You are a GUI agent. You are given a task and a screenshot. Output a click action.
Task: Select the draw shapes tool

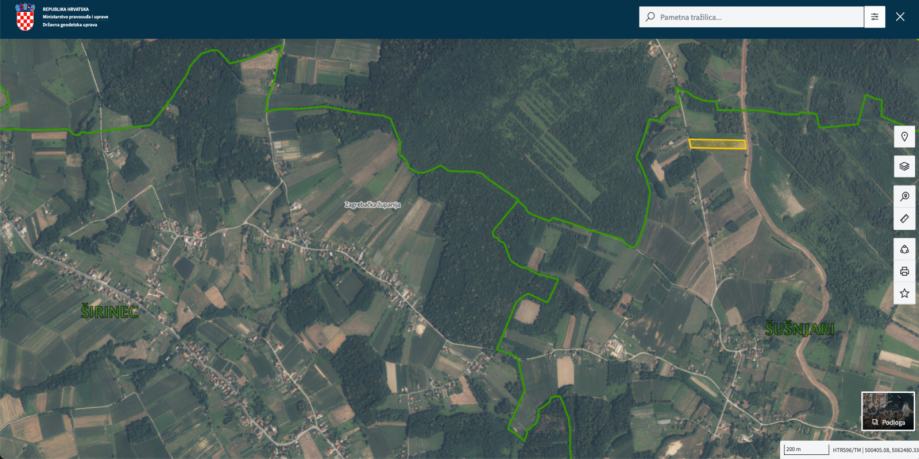[x=904, y=249]
